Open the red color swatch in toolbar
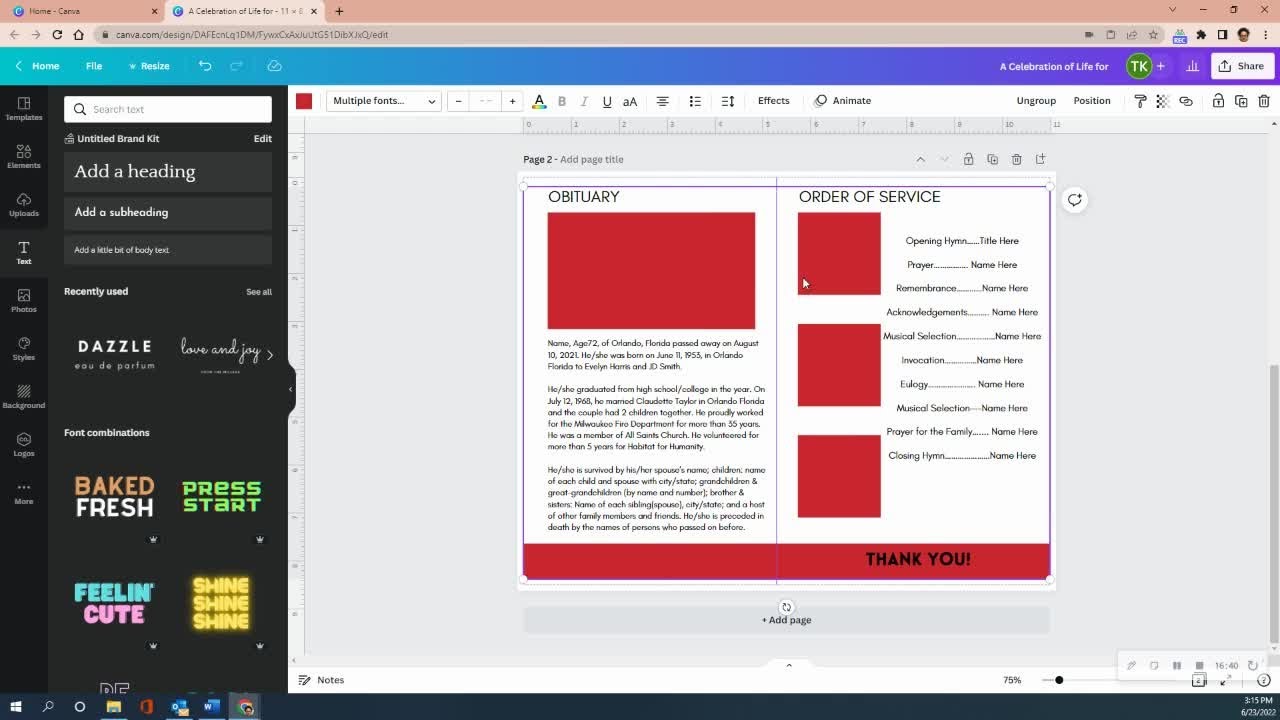The height and width of the screenshot is (720, 1280). [x=304, y=101]
